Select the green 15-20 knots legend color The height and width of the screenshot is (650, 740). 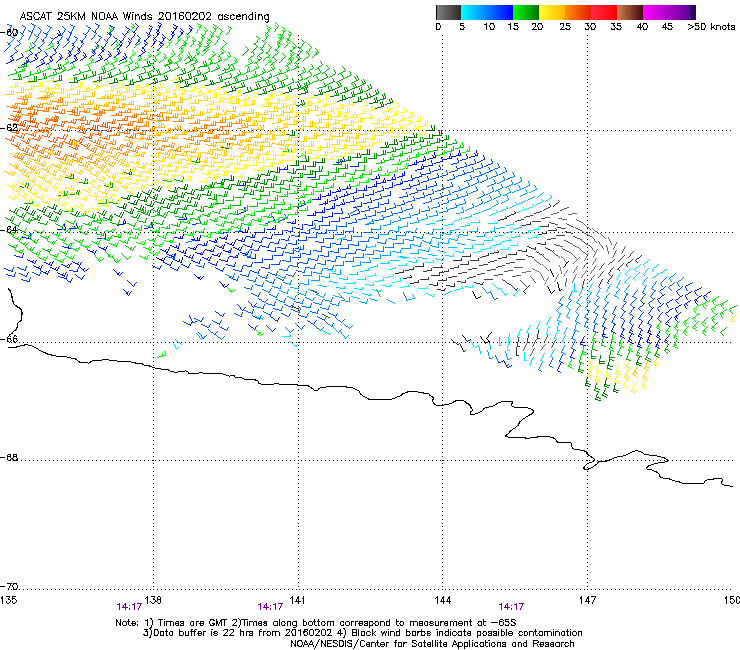(526, 12)
